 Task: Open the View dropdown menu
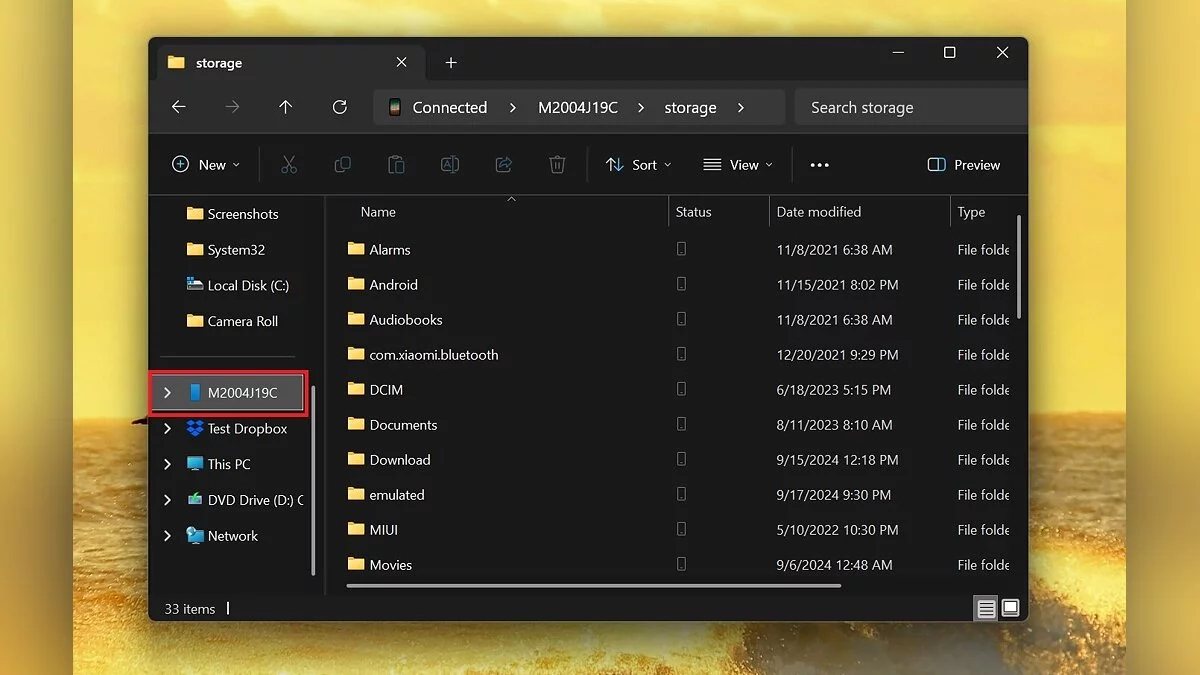pos(738,165)
